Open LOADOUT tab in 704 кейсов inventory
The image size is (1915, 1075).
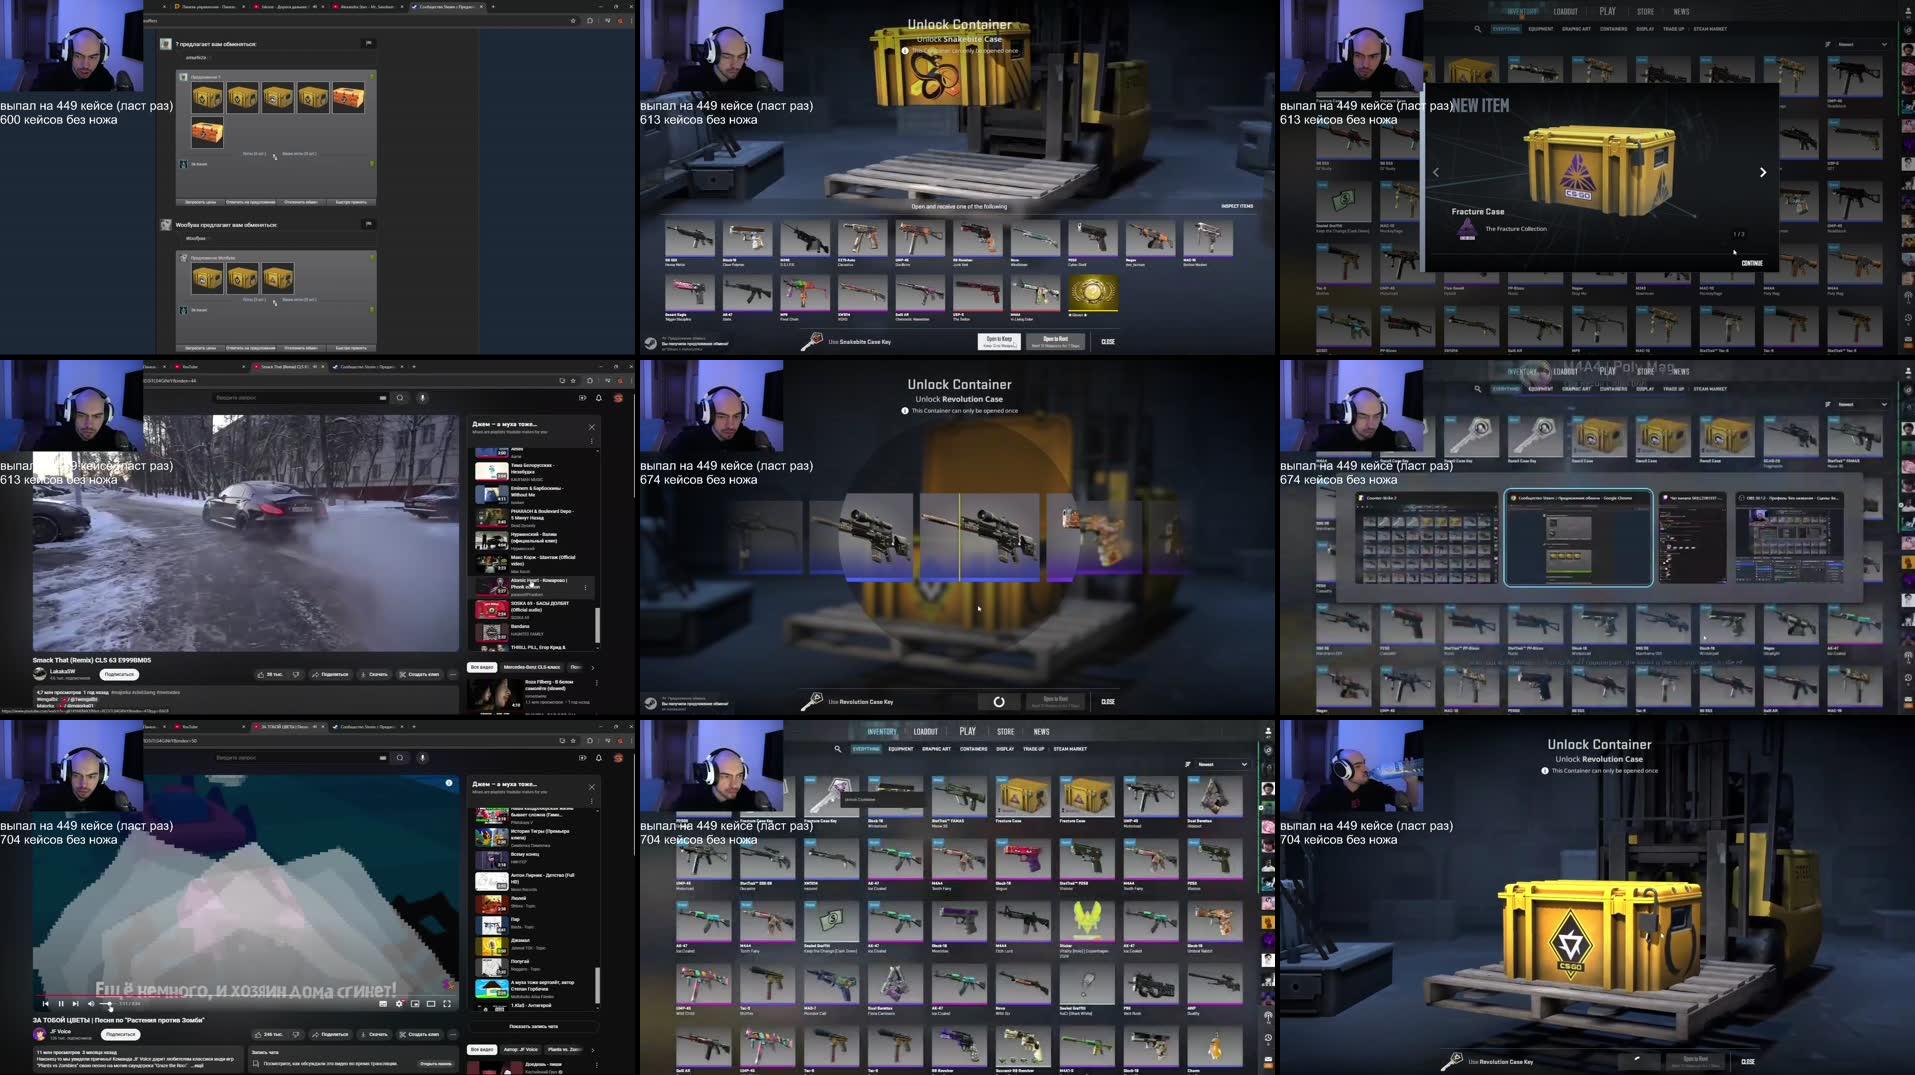tap(925, 732)
